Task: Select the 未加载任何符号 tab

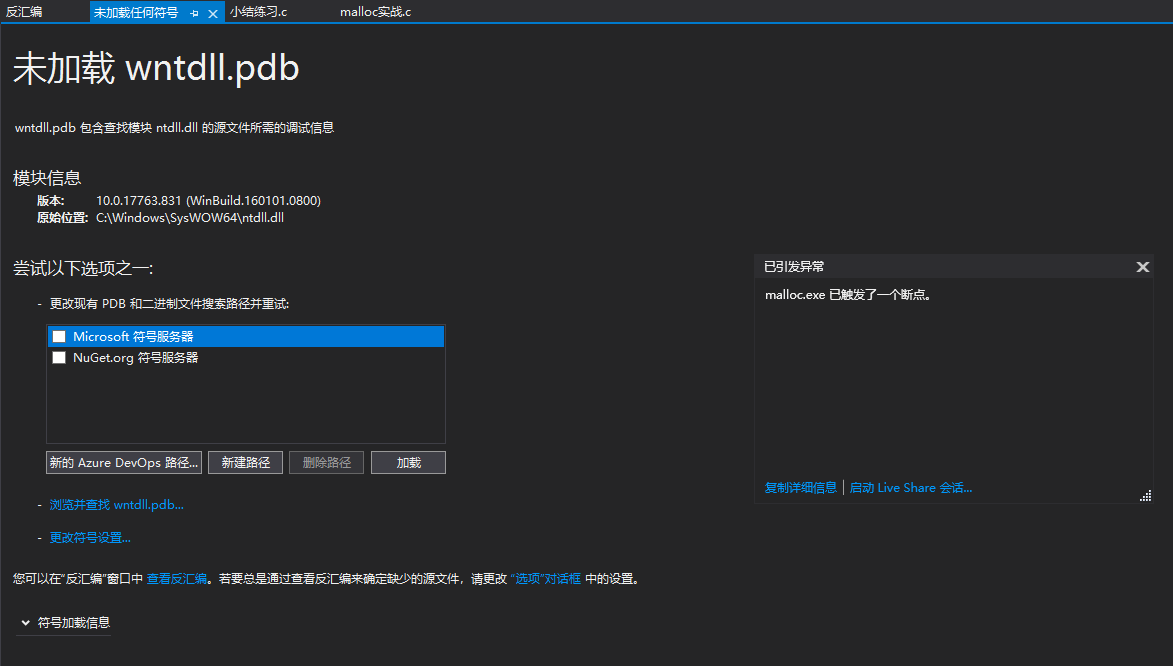Action: 136,13
